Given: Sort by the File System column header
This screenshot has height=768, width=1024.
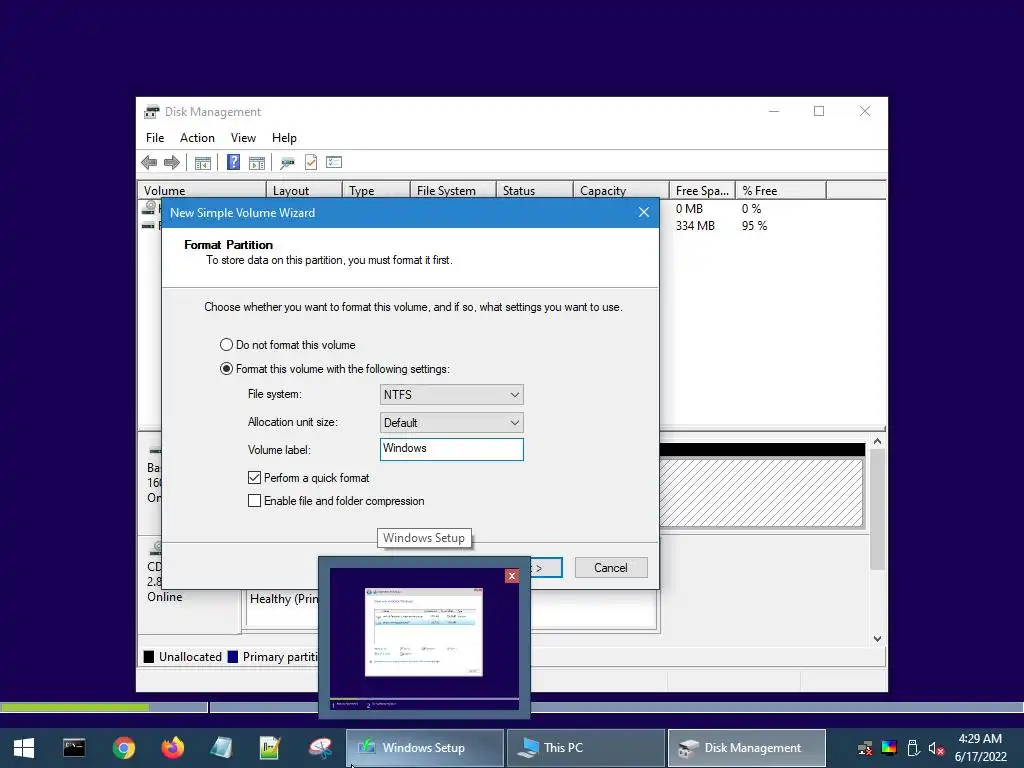Looking at the screenshot, I should click(453, 190).
